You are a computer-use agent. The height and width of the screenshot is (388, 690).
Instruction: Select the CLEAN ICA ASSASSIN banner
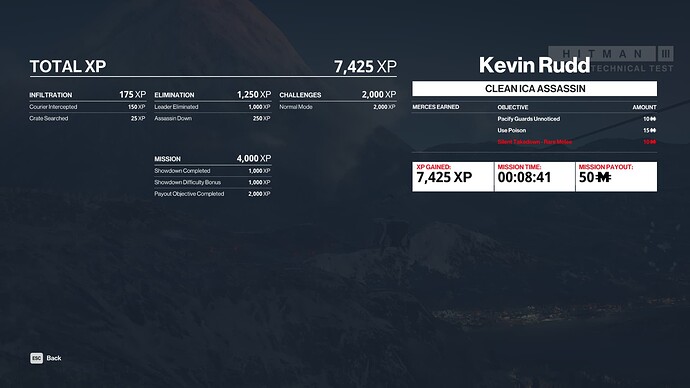pyautogui.click(x=535, y=88)
